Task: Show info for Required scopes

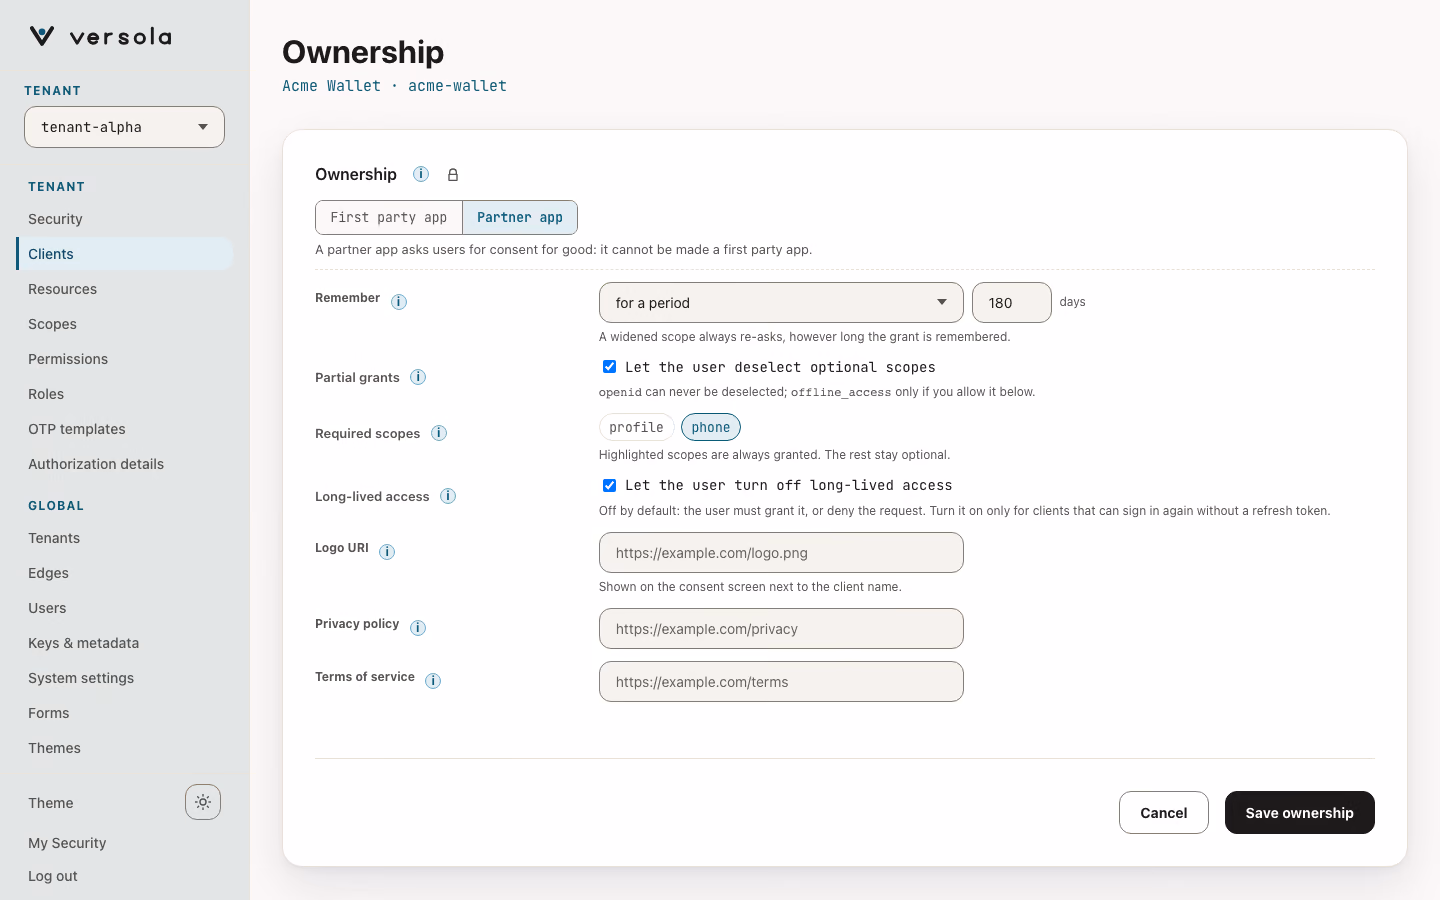Action: pos(439,433)
